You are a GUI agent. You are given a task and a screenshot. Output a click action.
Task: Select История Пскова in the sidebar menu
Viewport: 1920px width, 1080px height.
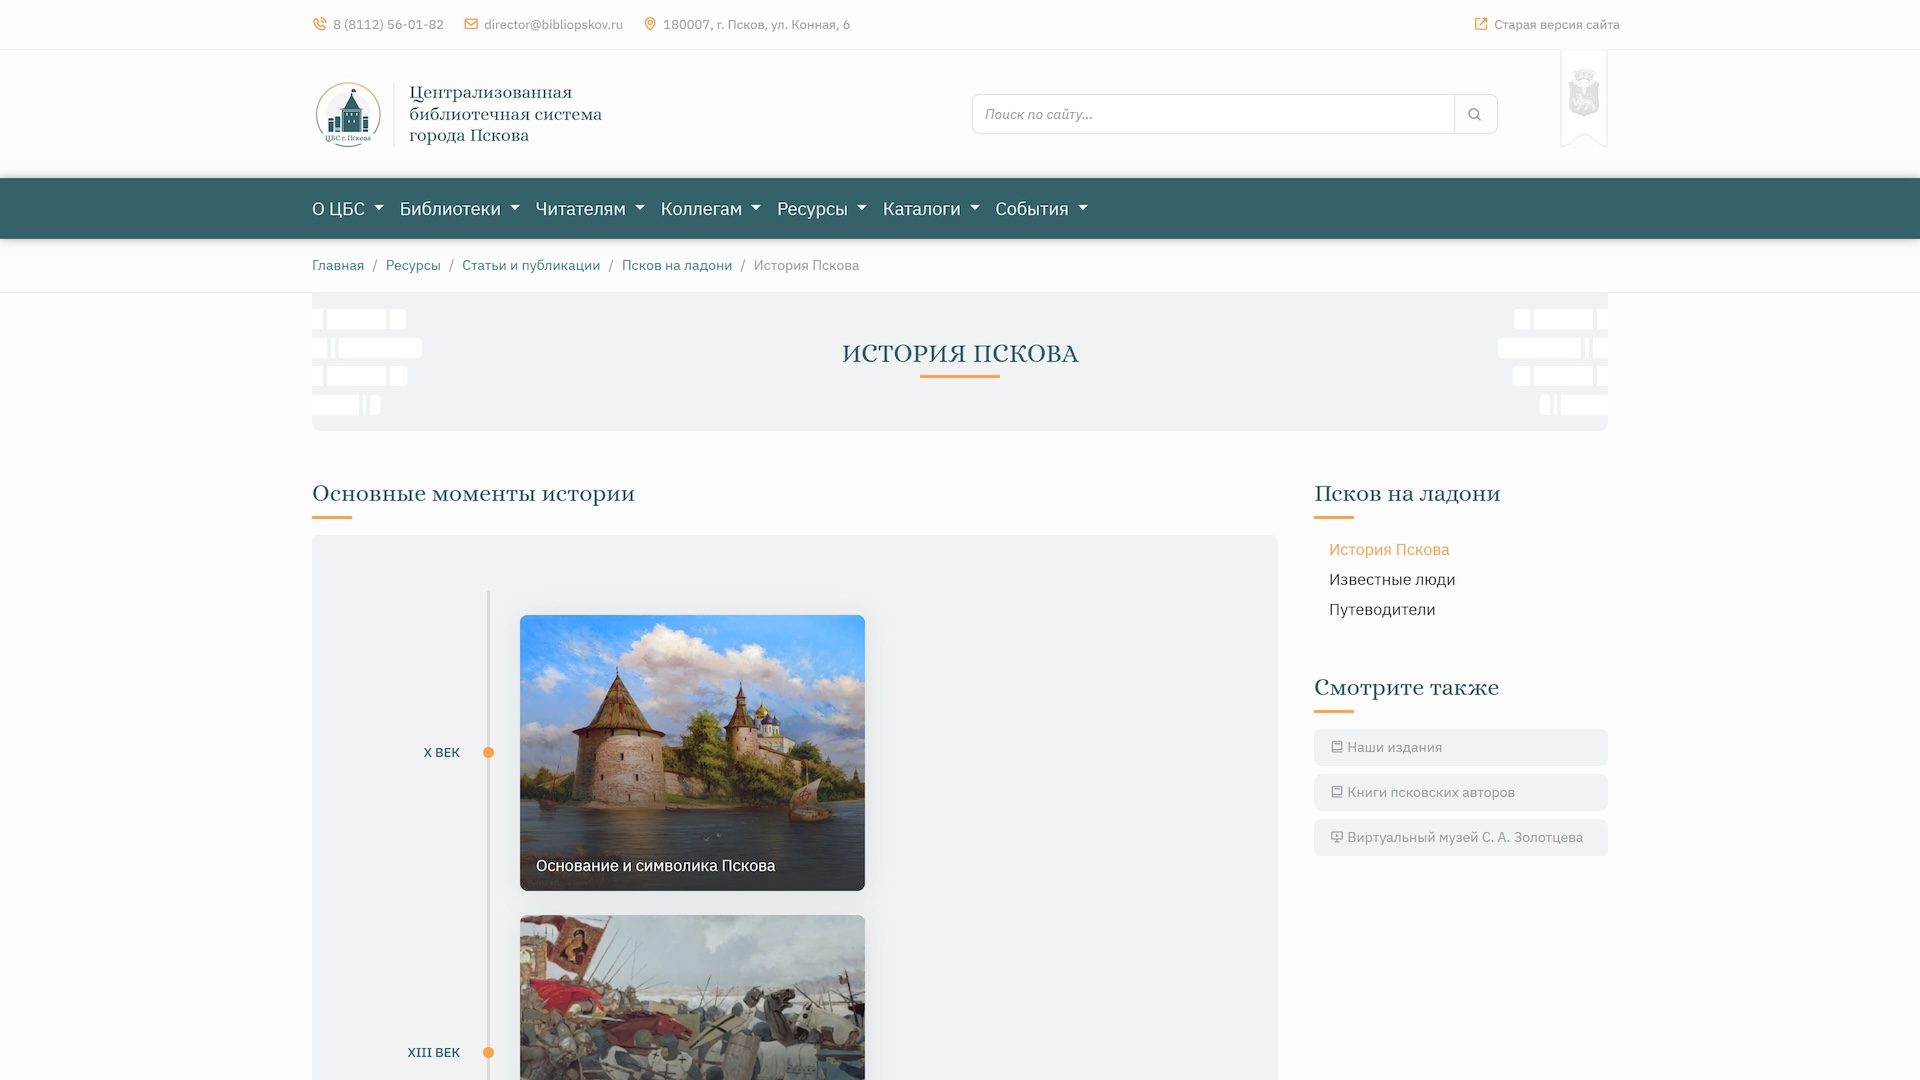click(x=1389, y=550)
